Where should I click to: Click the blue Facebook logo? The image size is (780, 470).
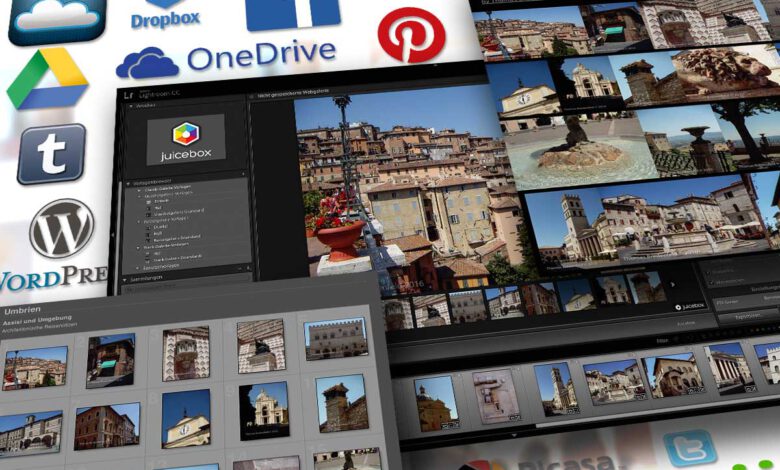tap(293, 13)
